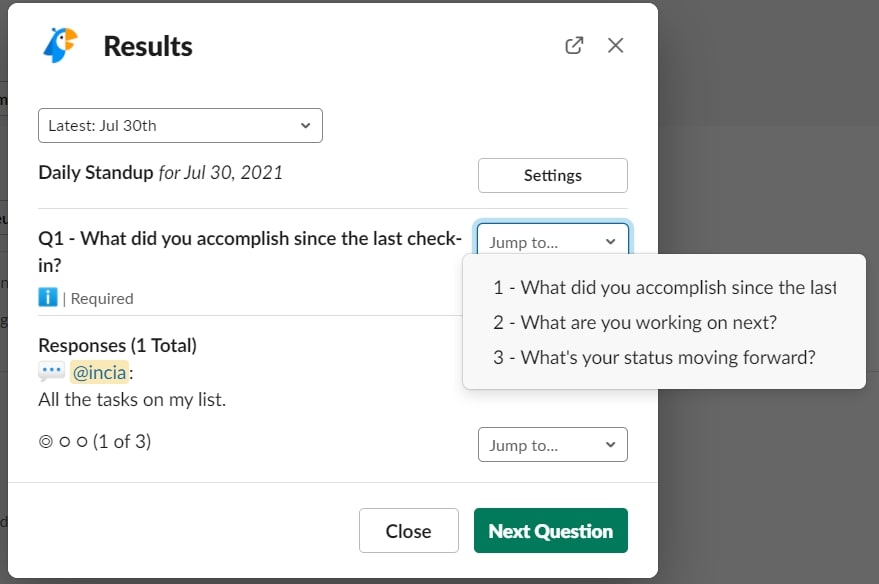Click the @incia user mention
Viewport: 879px width, 584px height.
tap(99, 373)
